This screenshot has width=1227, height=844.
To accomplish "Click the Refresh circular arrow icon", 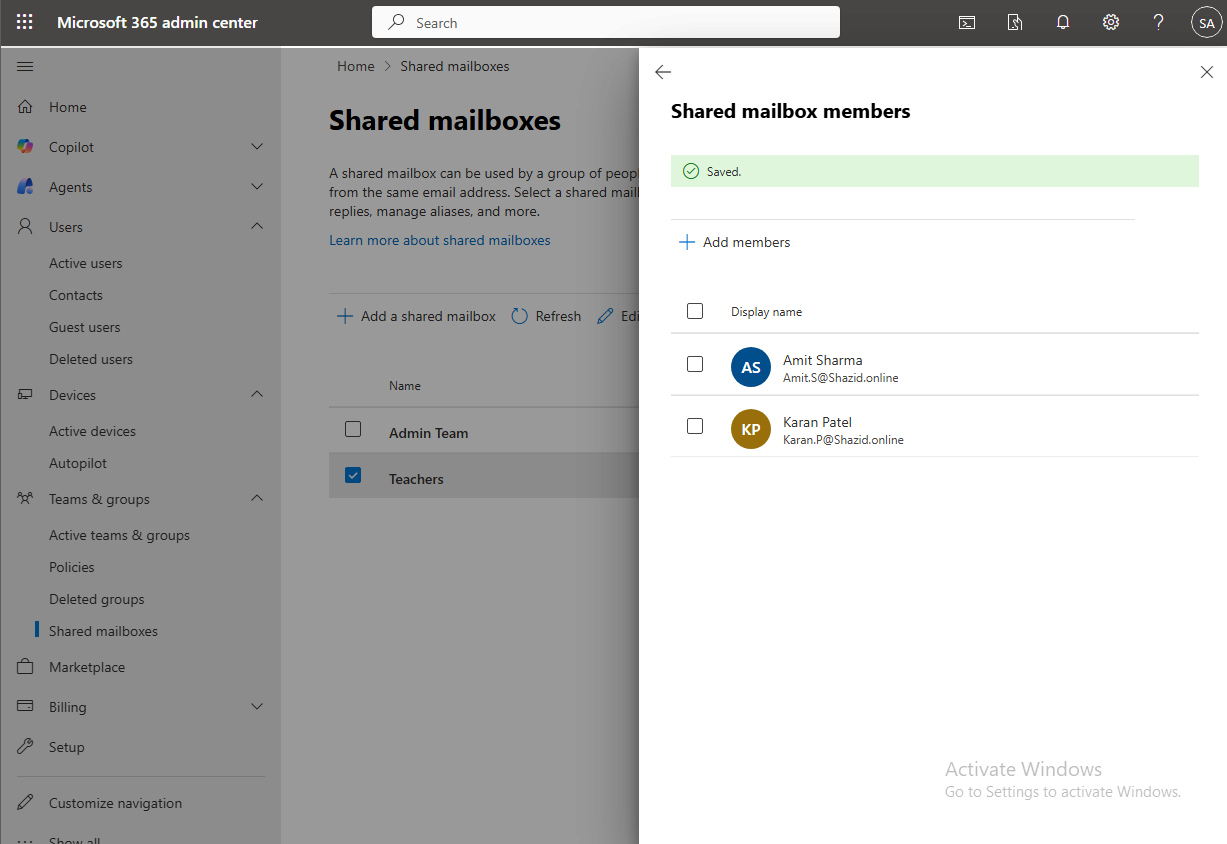I will click(x=520, y=316).
